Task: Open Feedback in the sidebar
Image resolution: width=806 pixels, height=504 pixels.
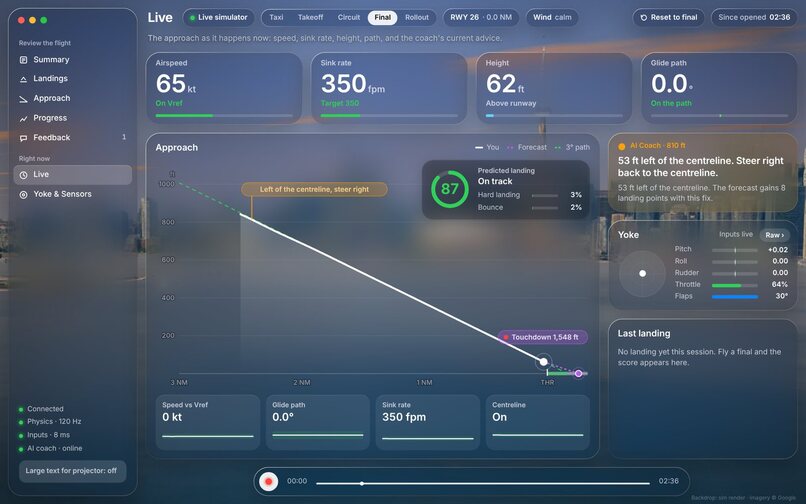Action: pos(72,137)
